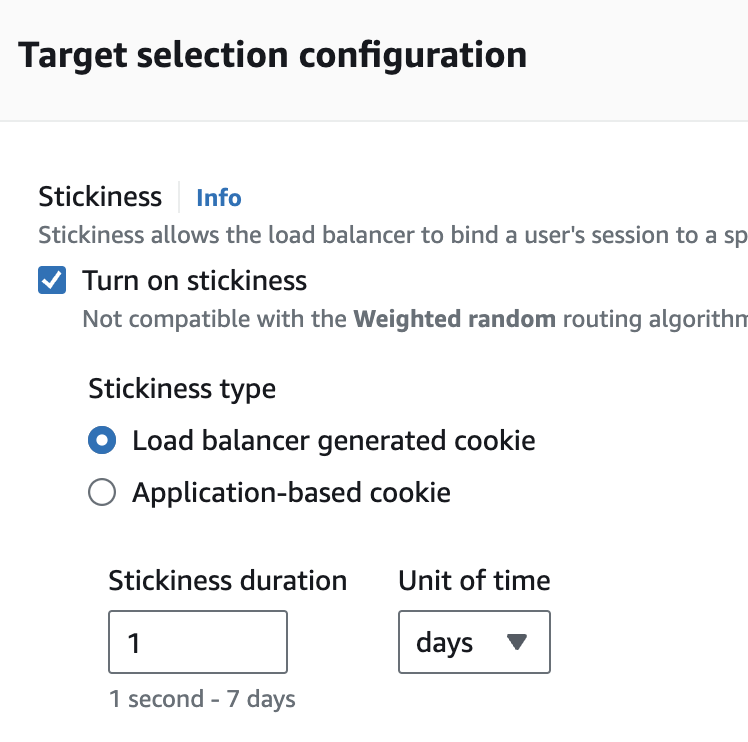
Task: Click the 'Target selection configuration' heading
Action: pyautogui.click(x=272, y=55)
